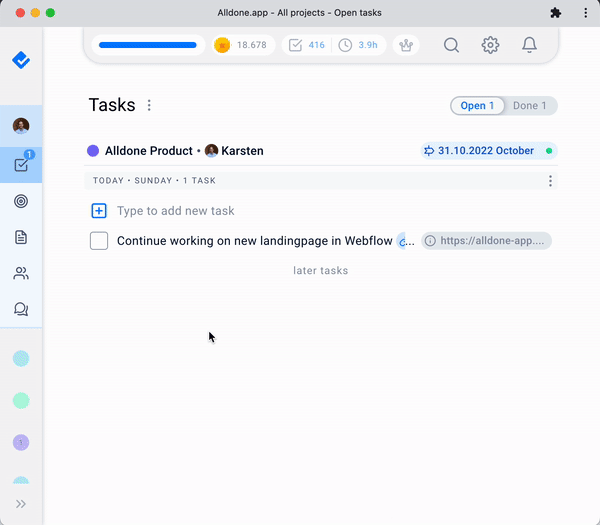Open settings gear icon
The height and width of the screenshot is (525, 600).
tap(490, 45)
